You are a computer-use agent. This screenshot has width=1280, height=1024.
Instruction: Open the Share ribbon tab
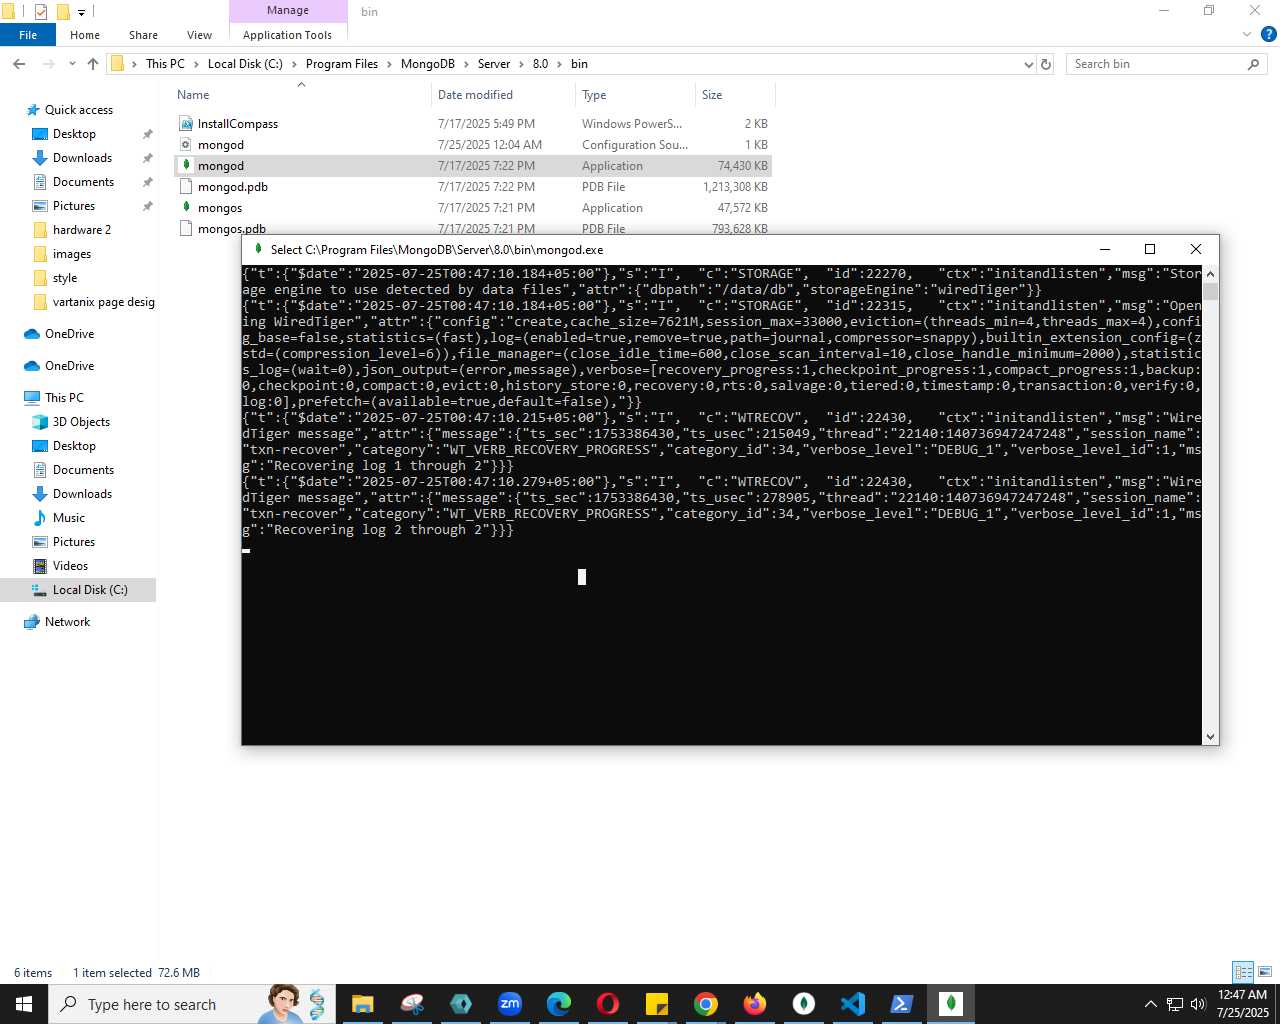[143, 35]
